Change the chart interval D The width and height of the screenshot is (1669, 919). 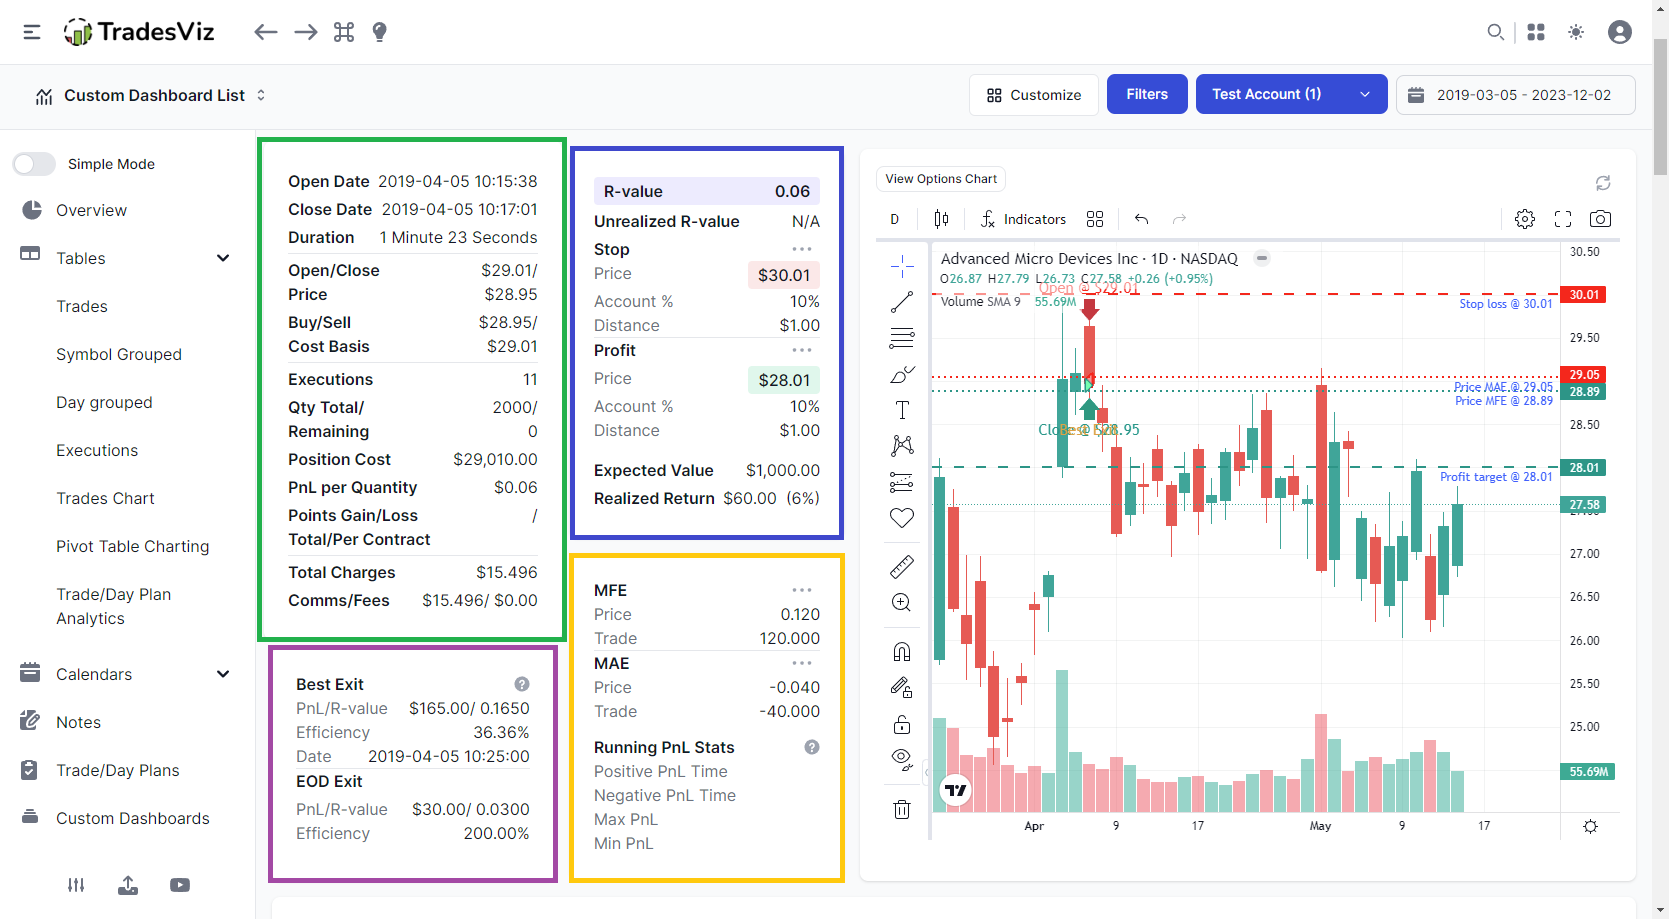pyautogui.click(x=895, y=219)
